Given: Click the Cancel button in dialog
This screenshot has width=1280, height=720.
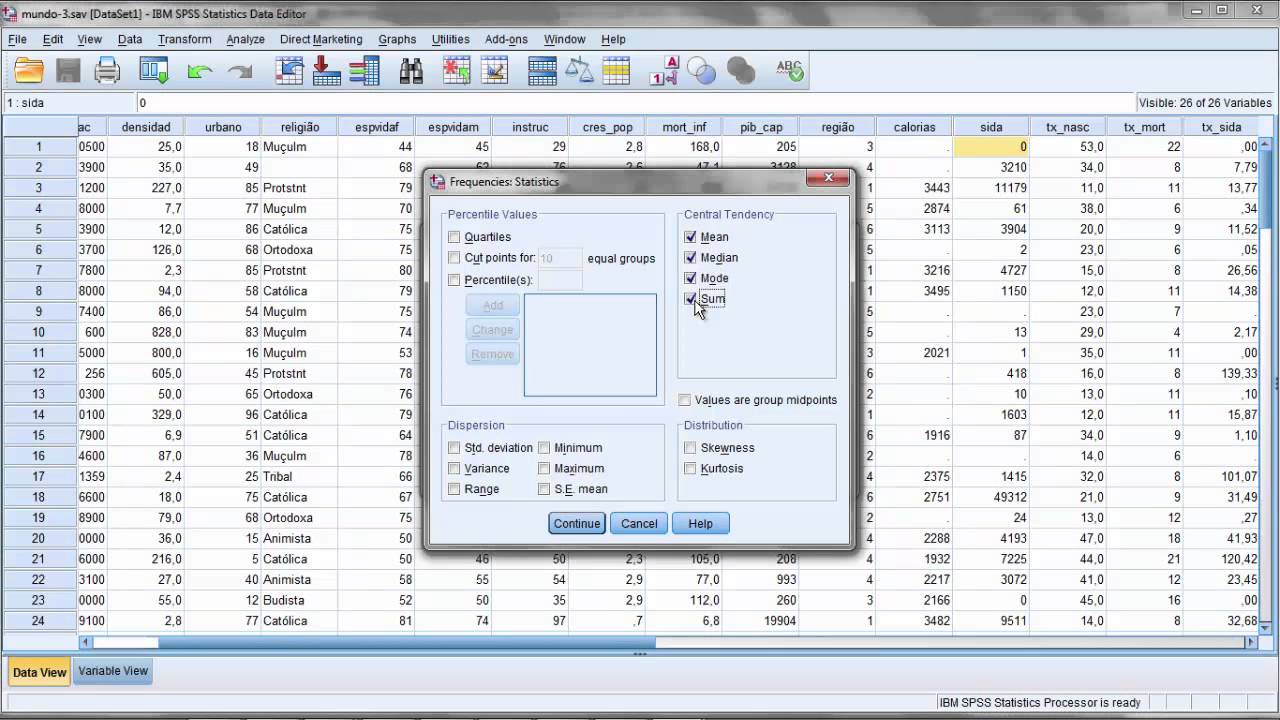Looking at the screenshot, I should click(x=639, y=523).
